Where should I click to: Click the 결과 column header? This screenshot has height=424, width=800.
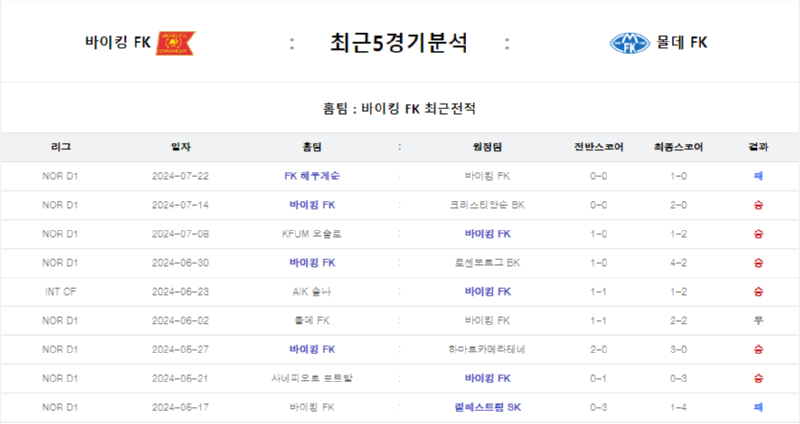pos(758,147)
